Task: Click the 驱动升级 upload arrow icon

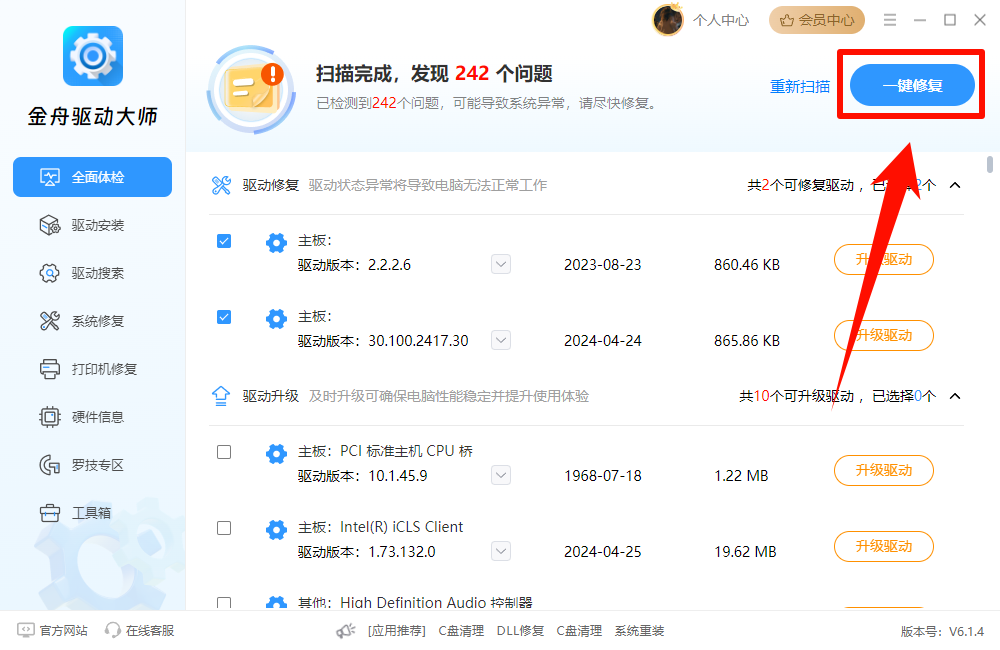Action: click(x=221, y=396)
